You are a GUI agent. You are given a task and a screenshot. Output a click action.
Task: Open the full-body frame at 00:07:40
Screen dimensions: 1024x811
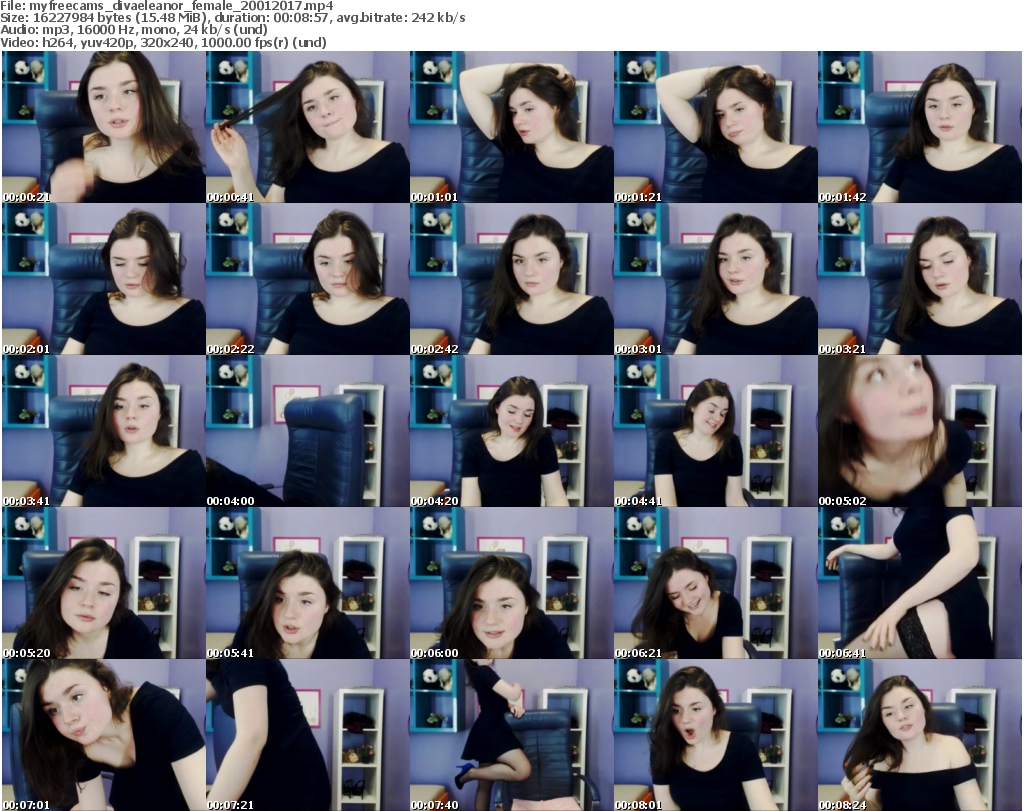[511, 735]
